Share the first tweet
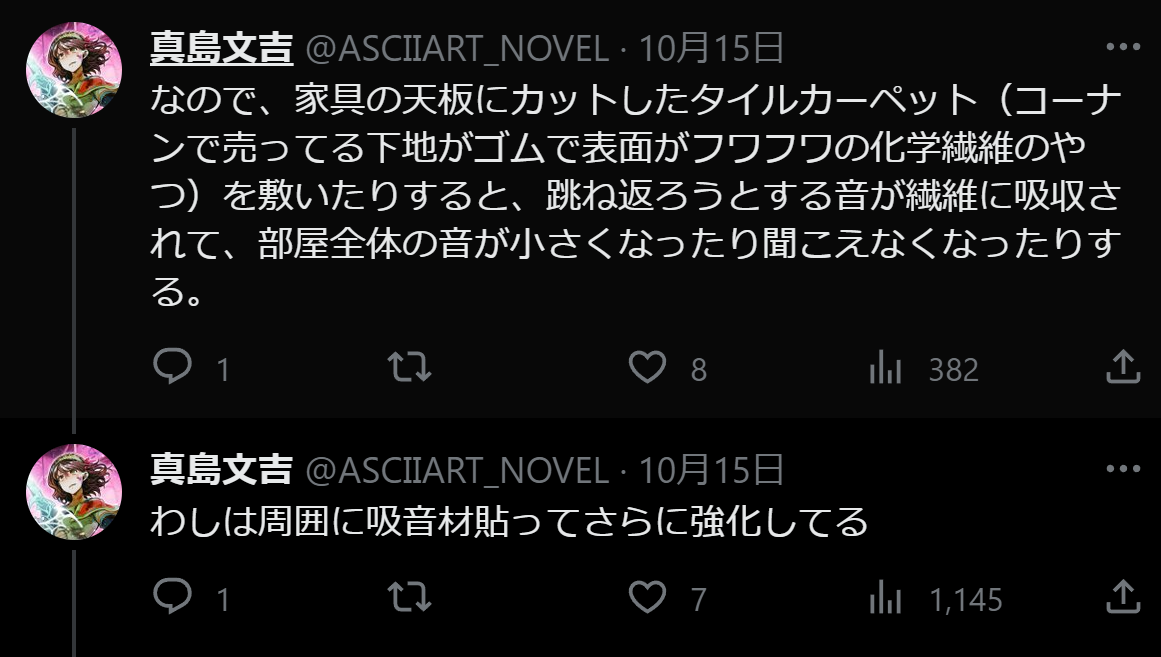1161x657 pixels. [x=1123, y=367]
